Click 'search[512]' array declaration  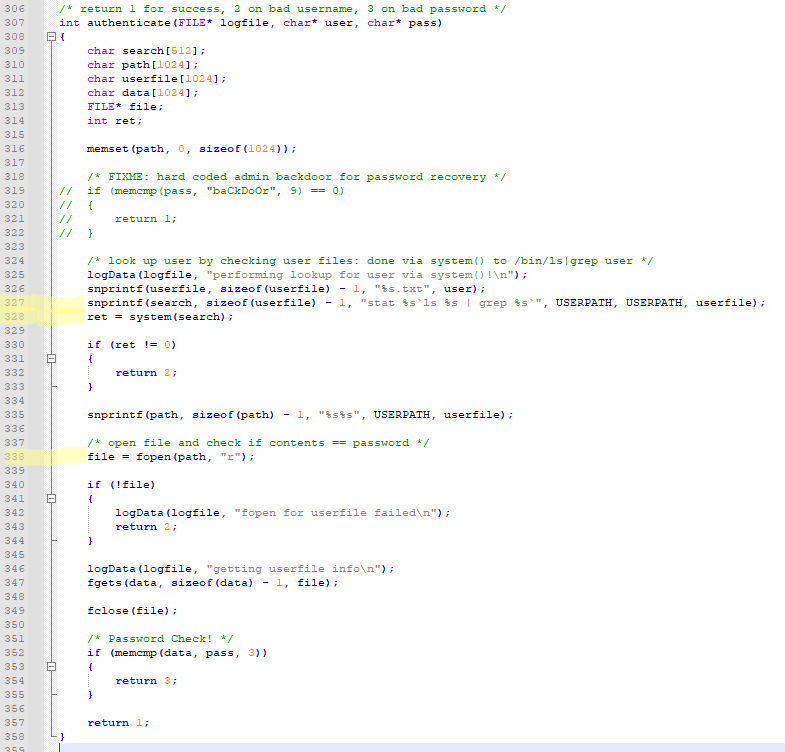pos(164,51)
